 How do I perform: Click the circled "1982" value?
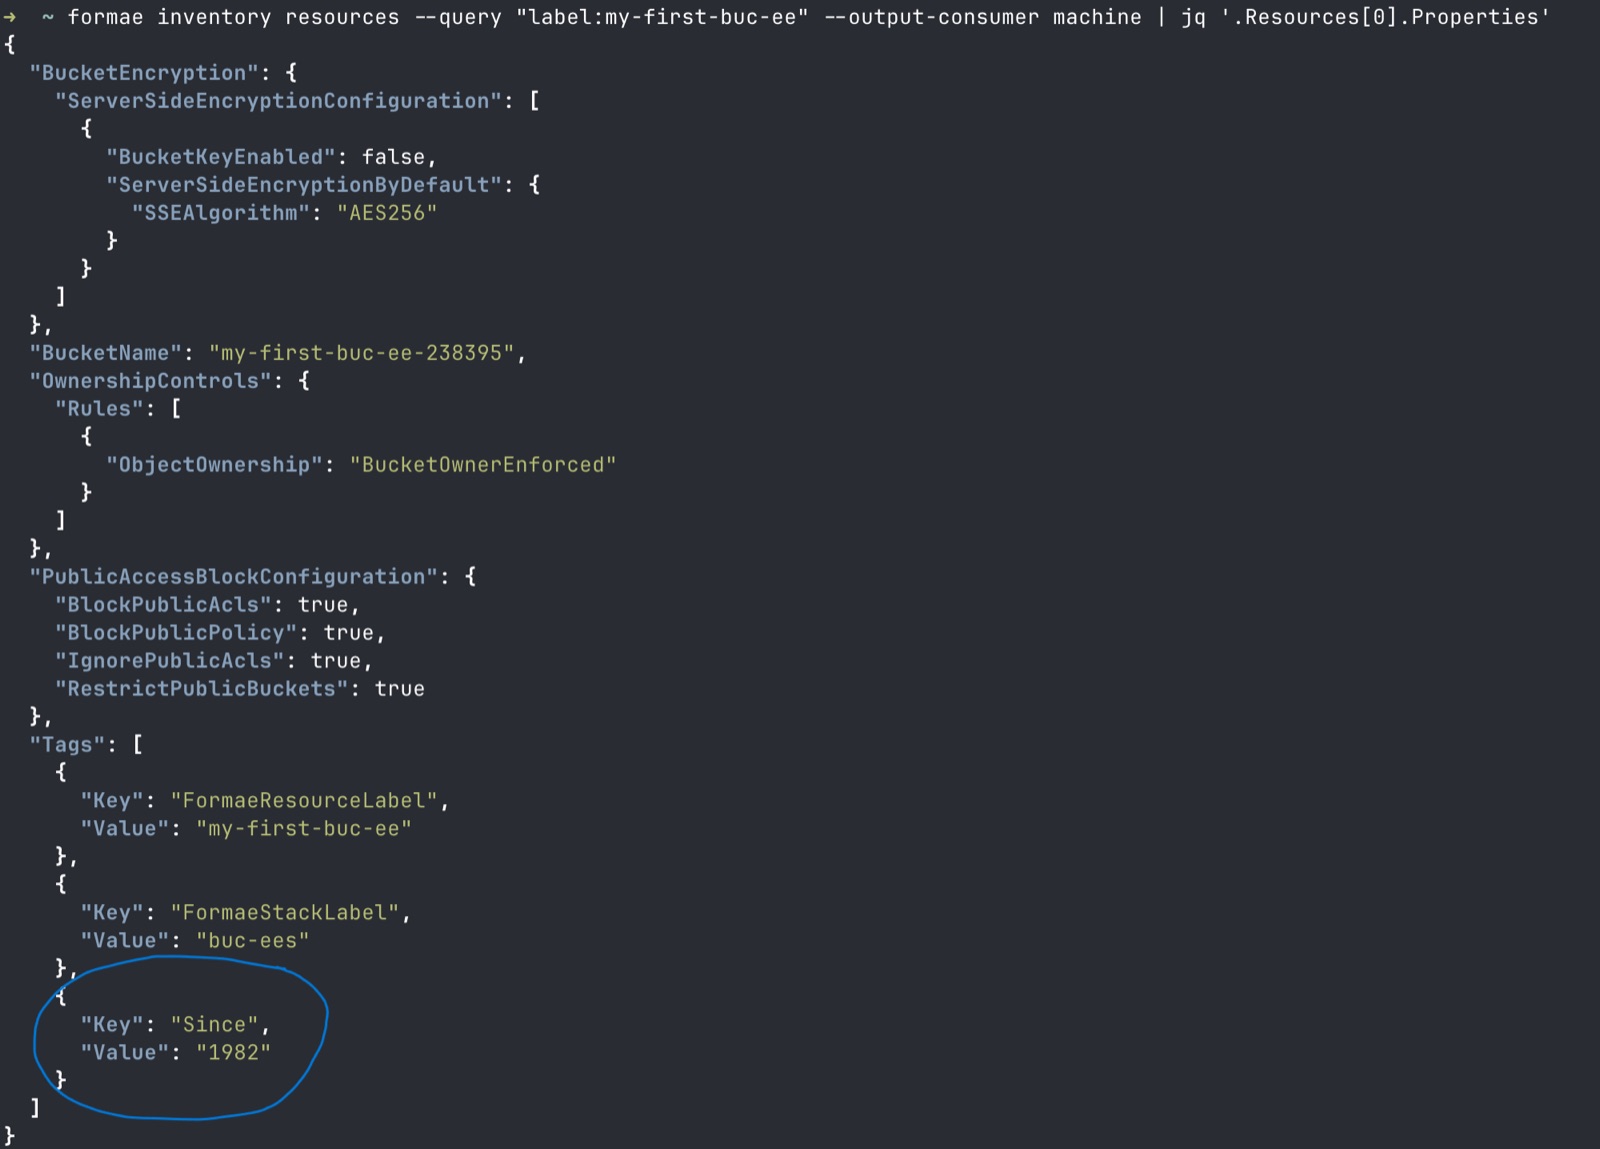(234, 1053)
